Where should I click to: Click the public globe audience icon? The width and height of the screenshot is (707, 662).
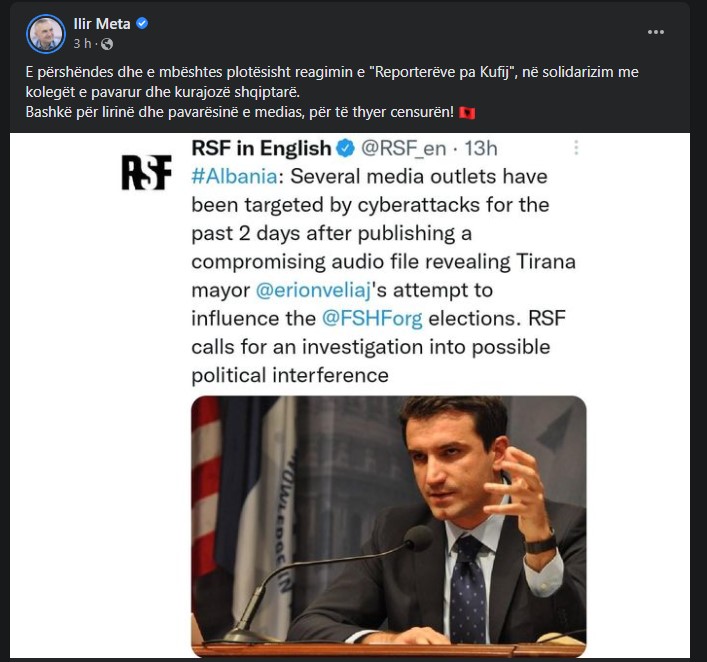point(107,44)
